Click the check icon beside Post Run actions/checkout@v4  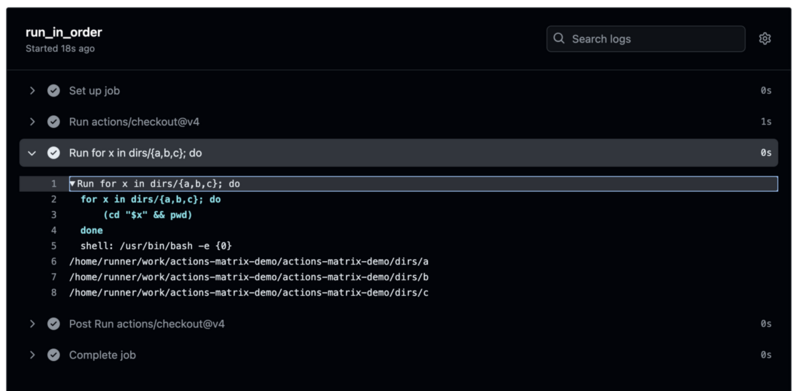(x=54, y=324)
